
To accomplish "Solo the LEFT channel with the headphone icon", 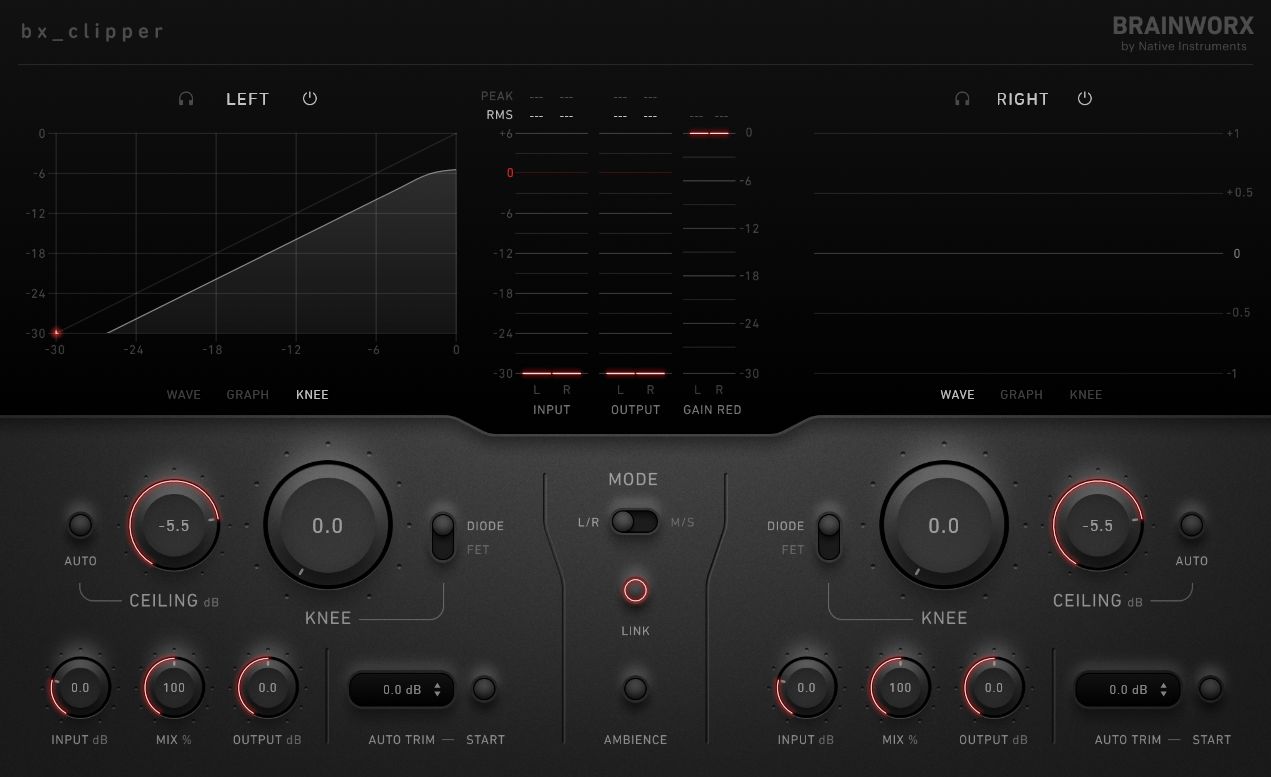I will point(186,99).
